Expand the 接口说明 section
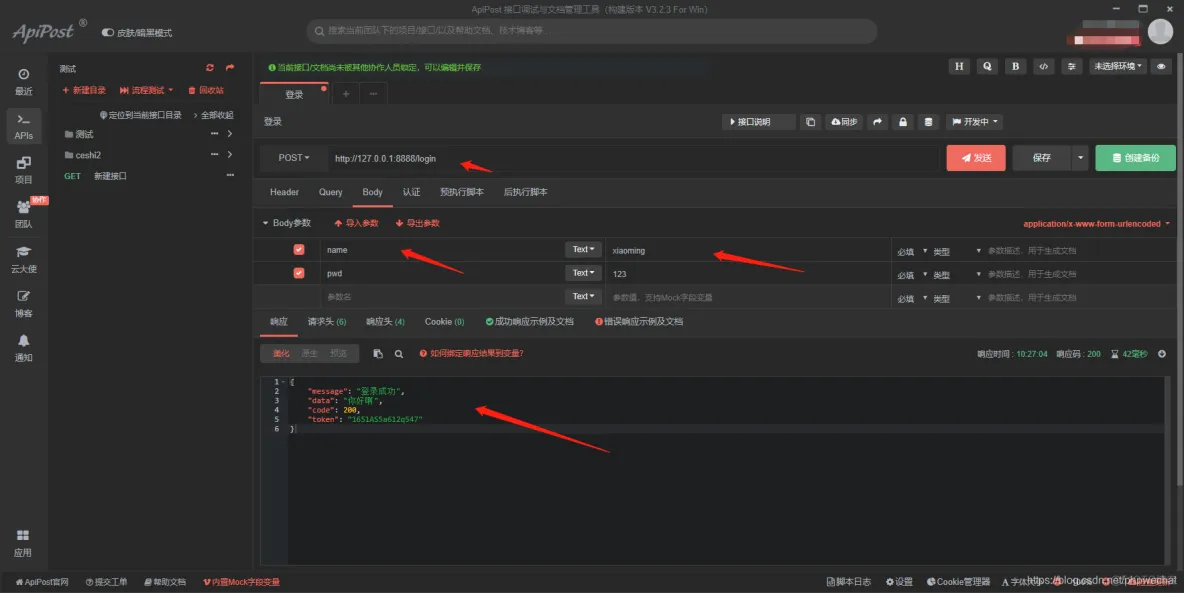The height and width of the screenshot is (593, 1184). coord(758,122)
